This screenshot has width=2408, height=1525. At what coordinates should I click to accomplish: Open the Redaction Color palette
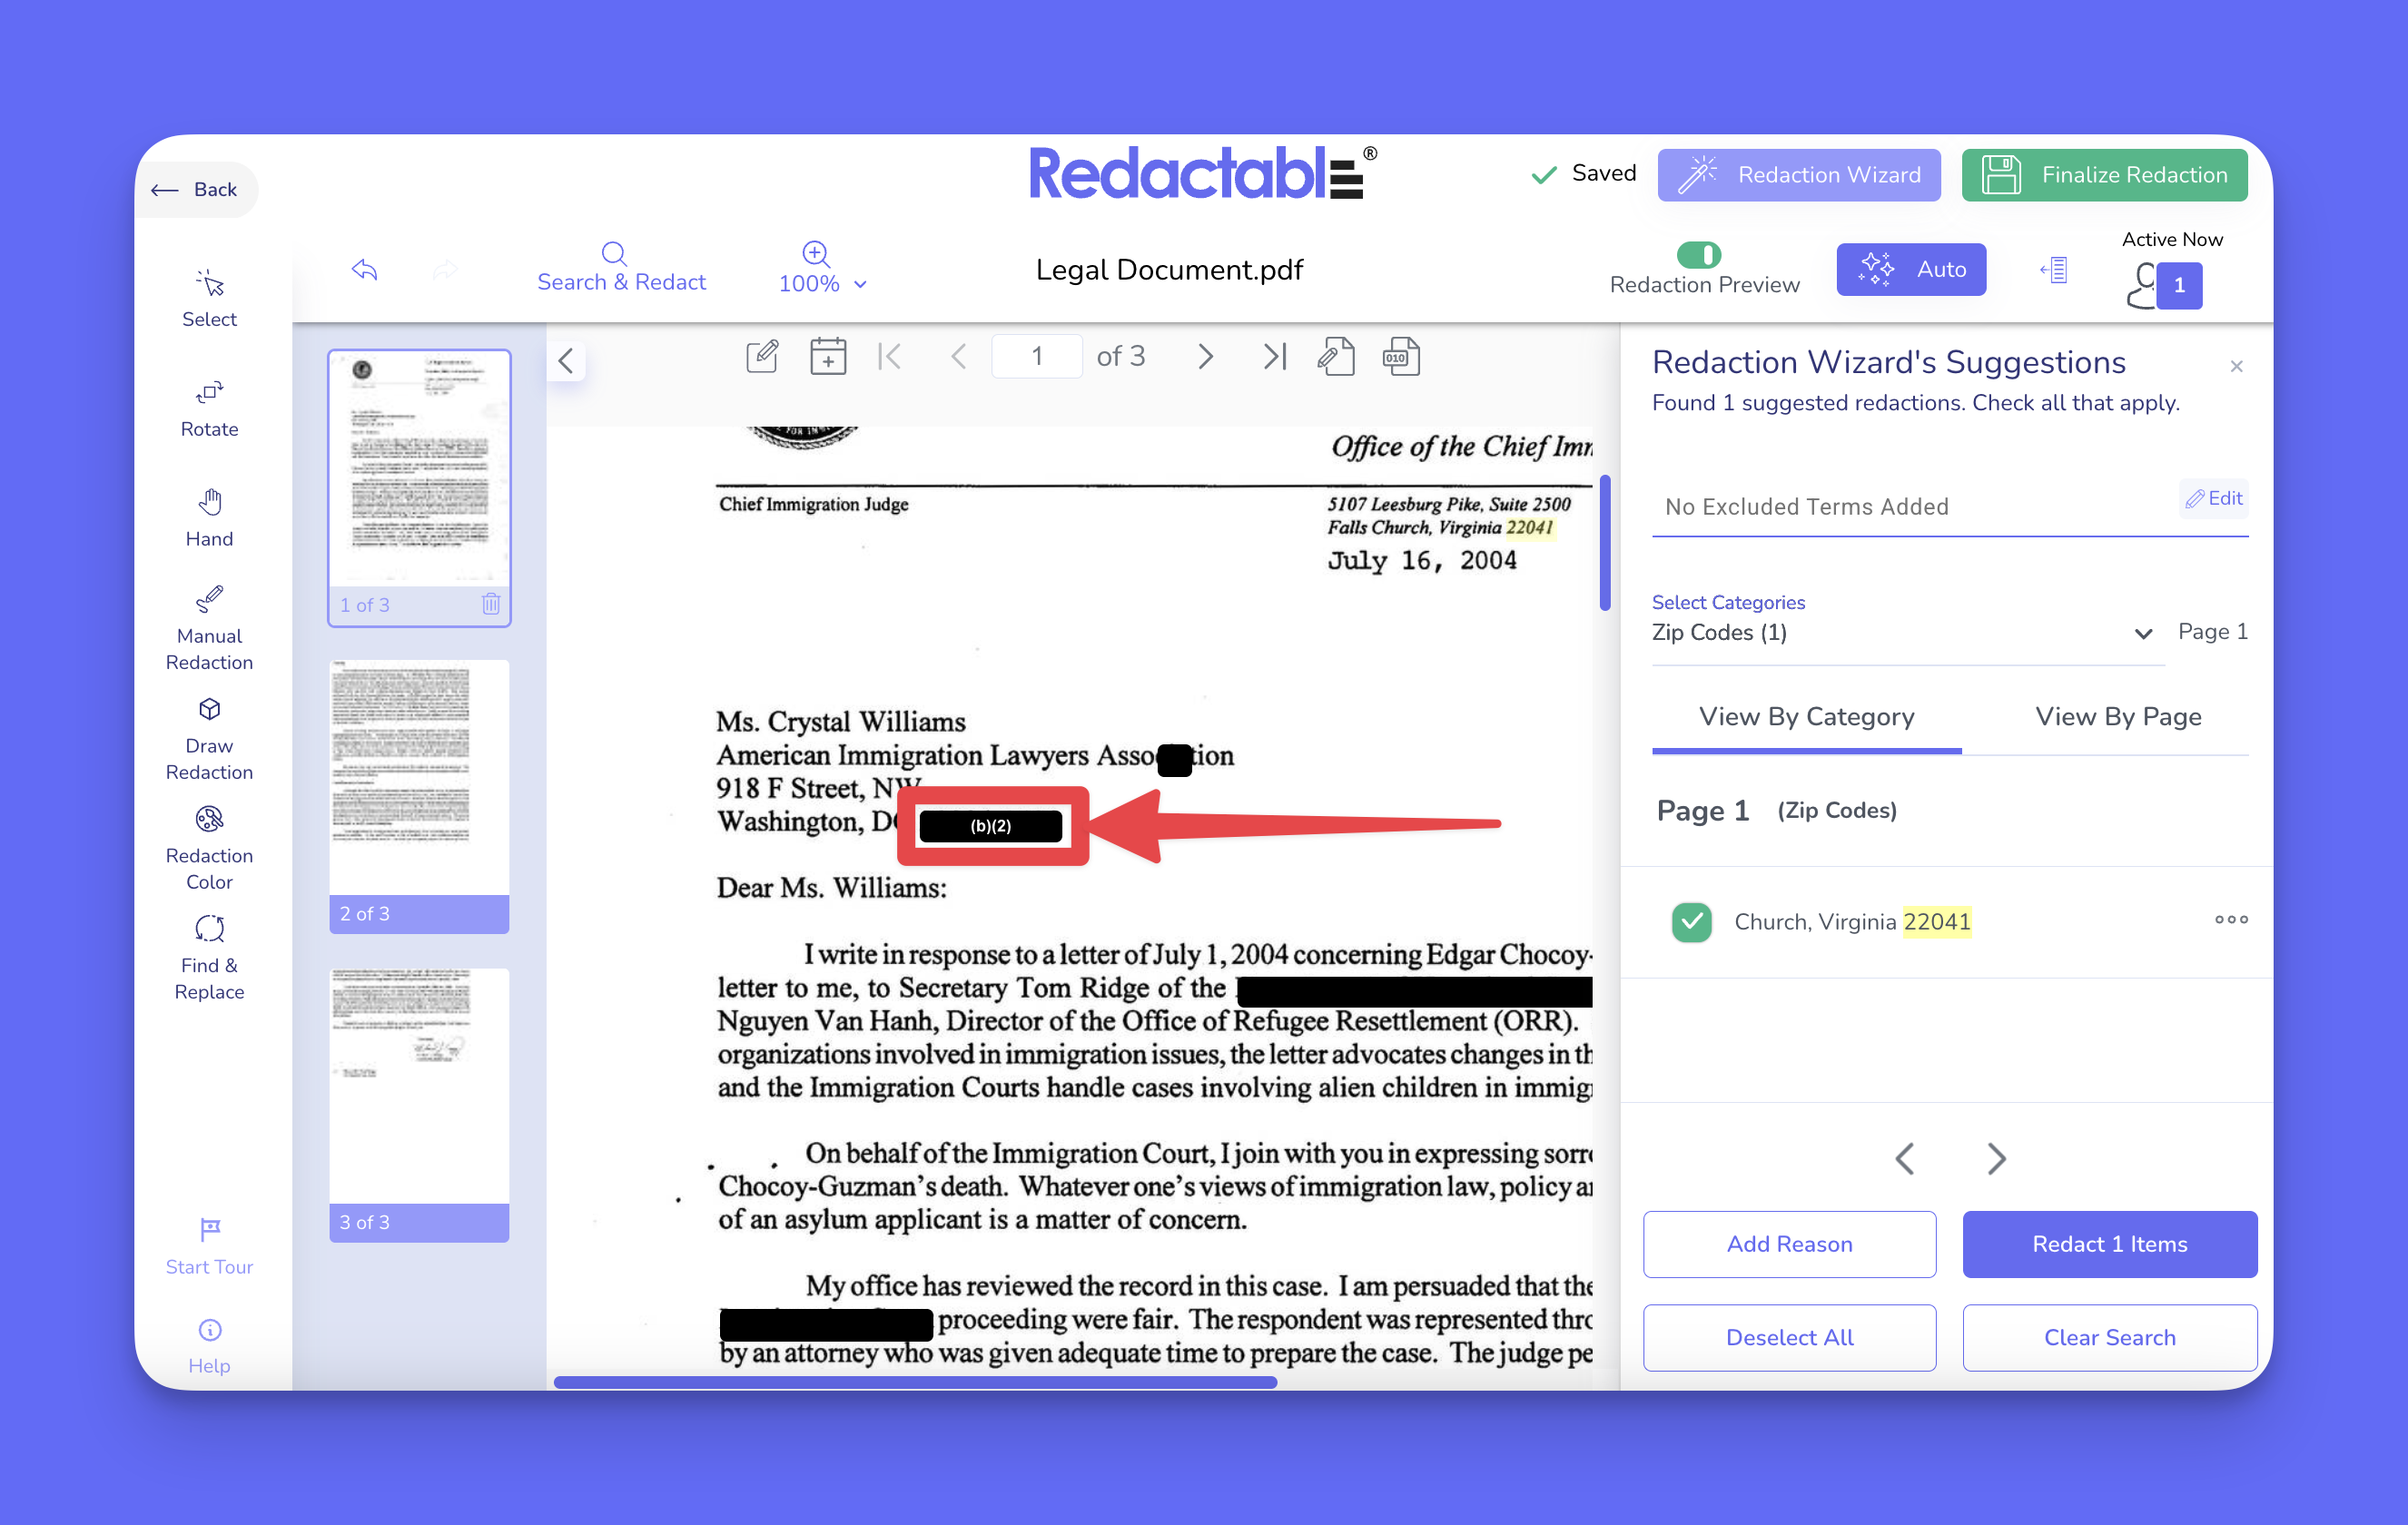(209, 847)
